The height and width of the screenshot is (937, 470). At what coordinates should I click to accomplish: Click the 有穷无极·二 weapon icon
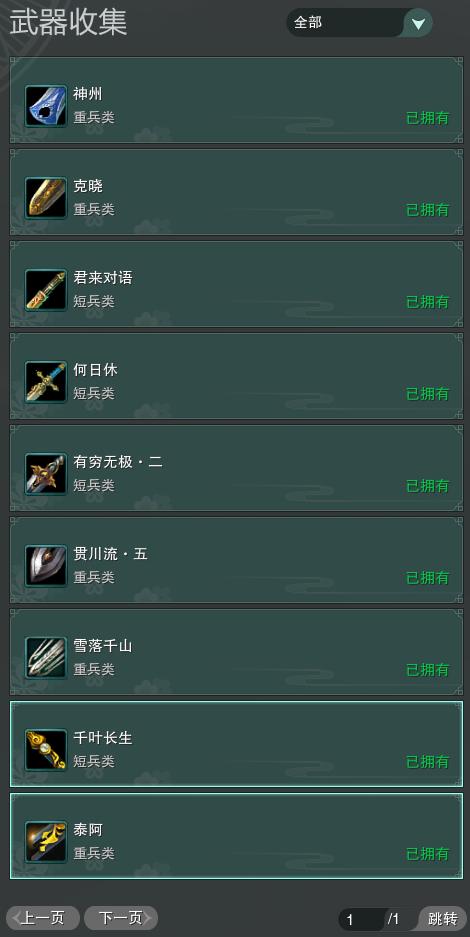tap(46, 474)
